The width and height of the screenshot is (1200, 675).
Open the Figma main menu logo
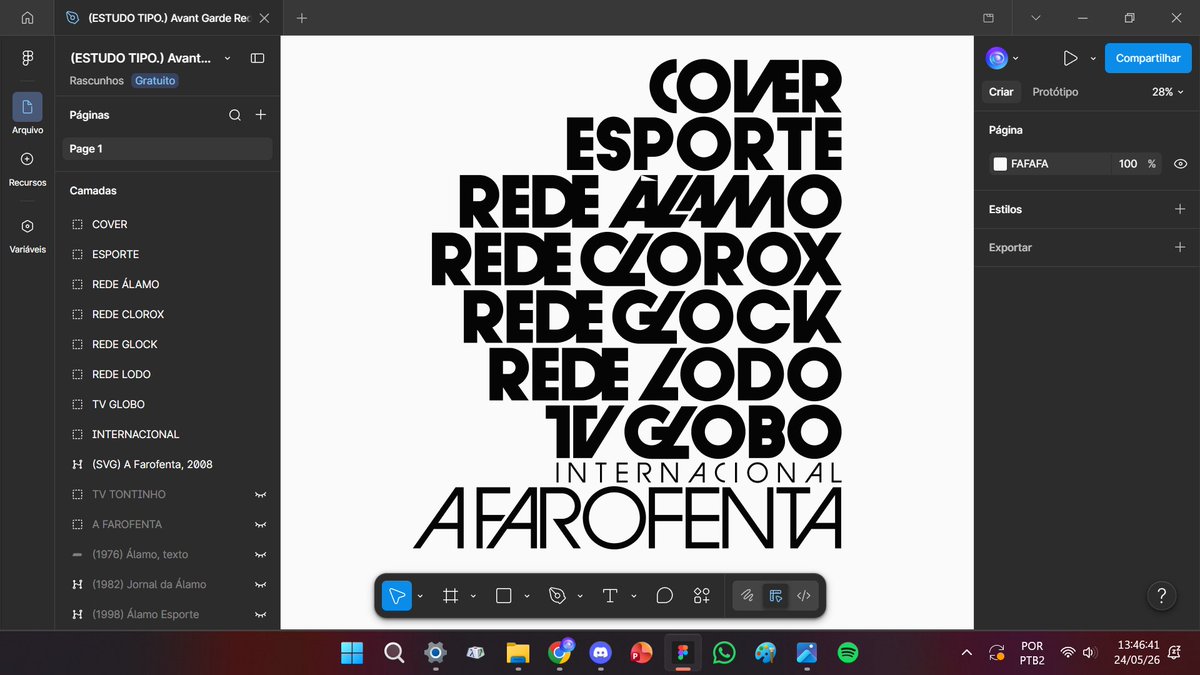[x=27, y=58]
